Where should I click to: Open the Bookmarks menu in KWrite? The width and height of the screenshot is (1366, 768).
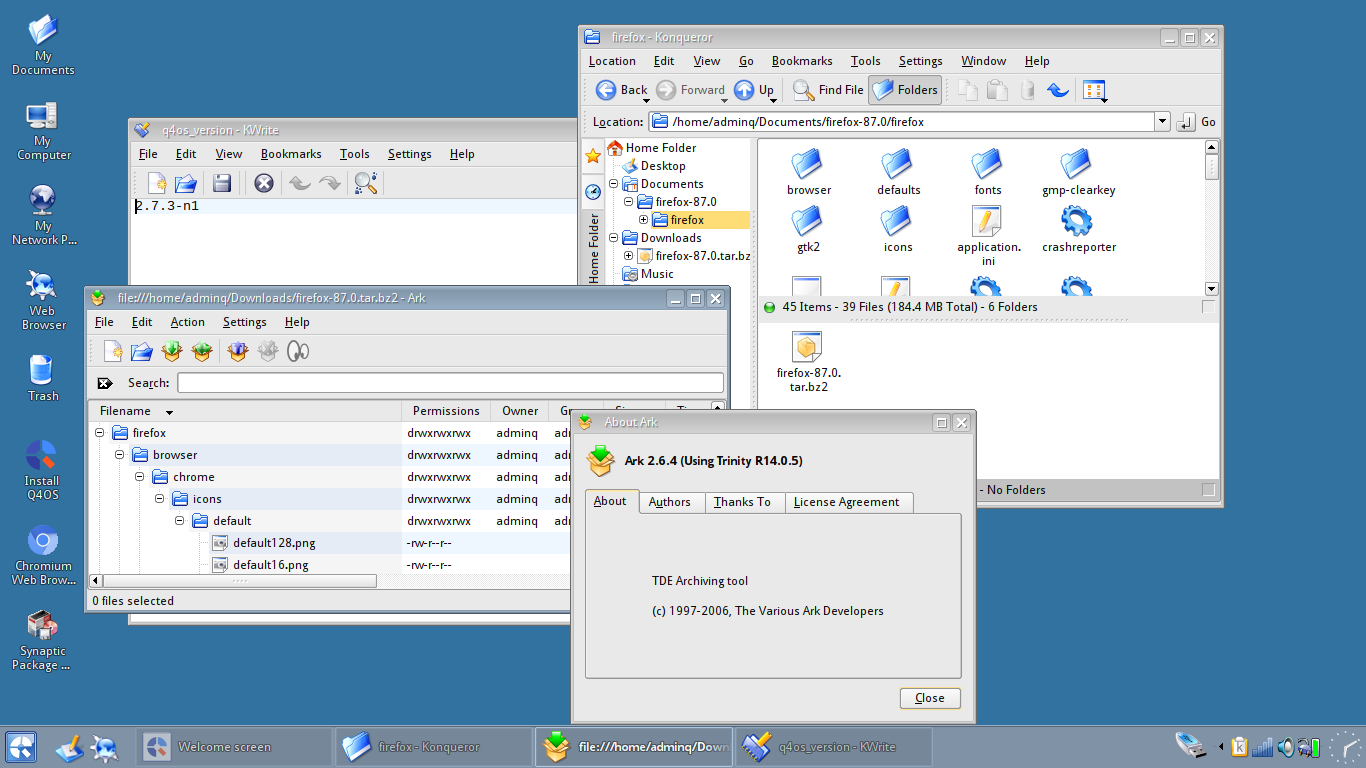[291, 154]
